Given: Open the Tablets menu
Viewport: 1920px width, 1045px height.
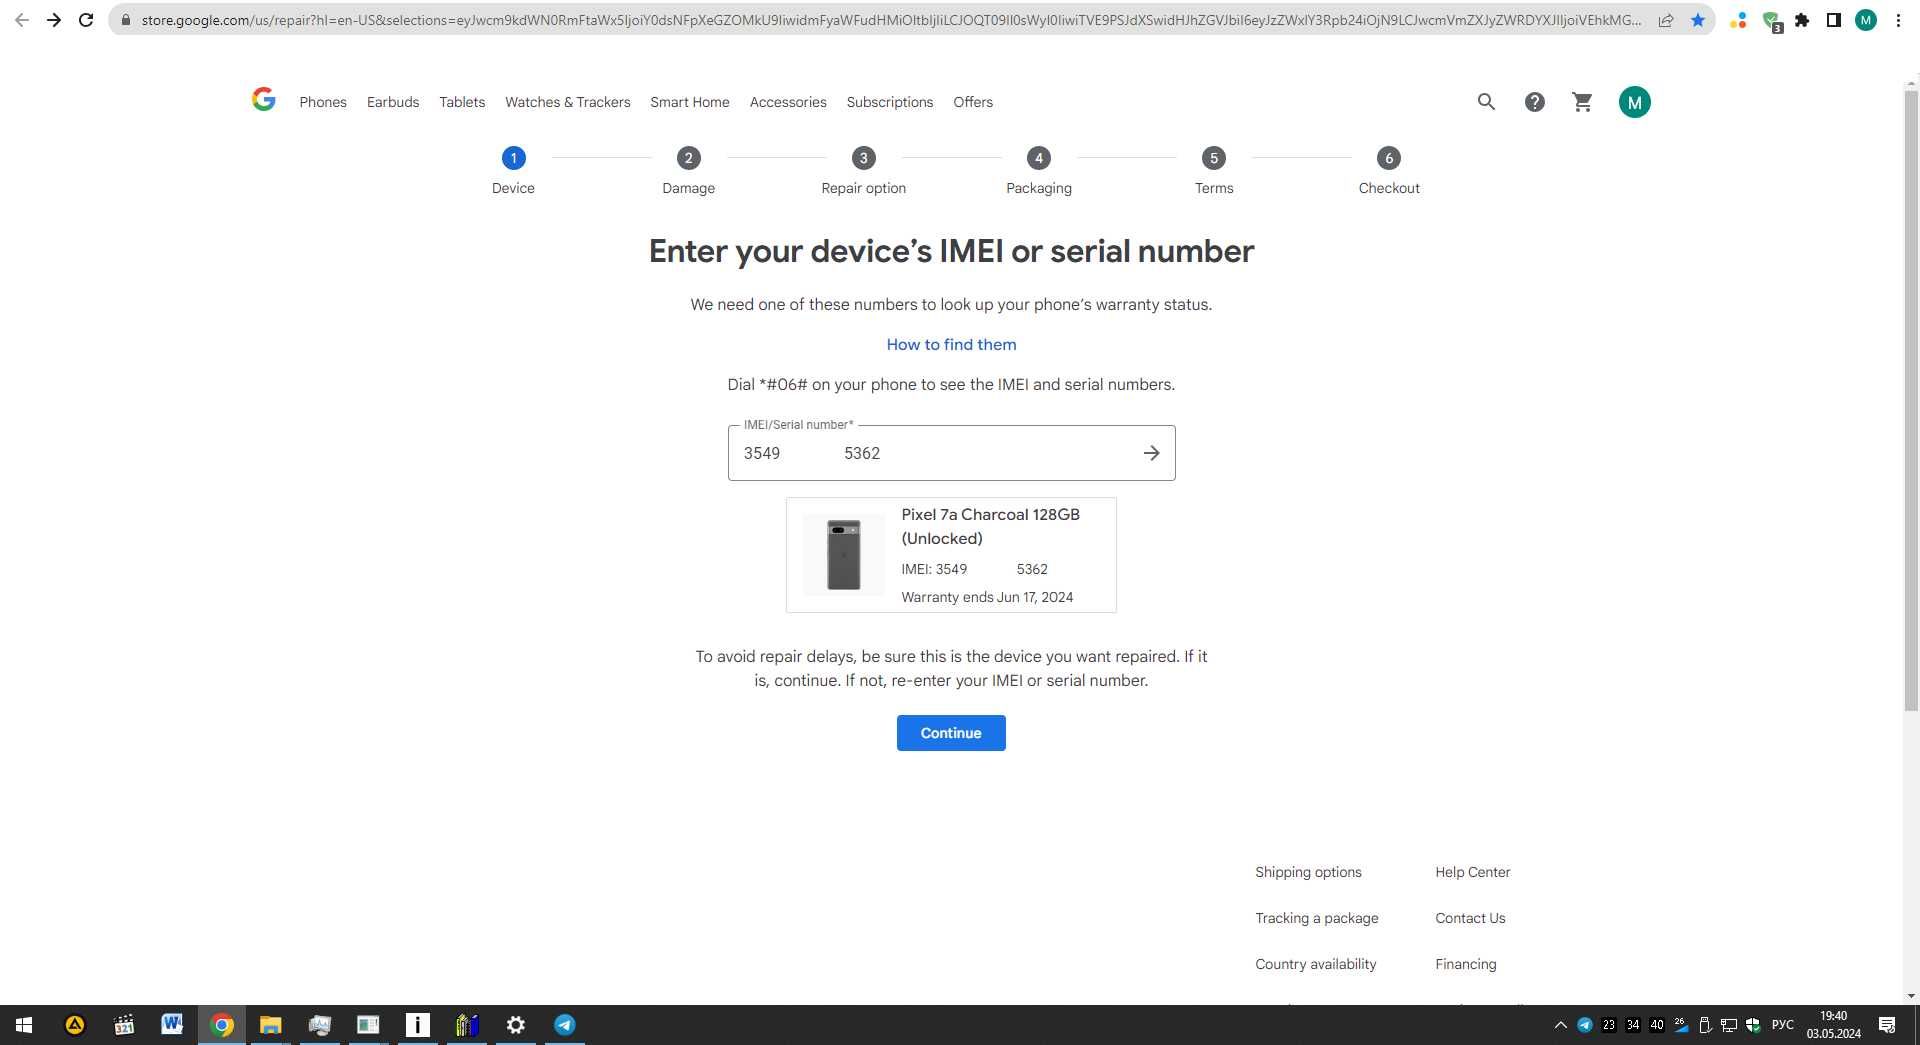Looking at the screenshot, I should tap(462, 102).
